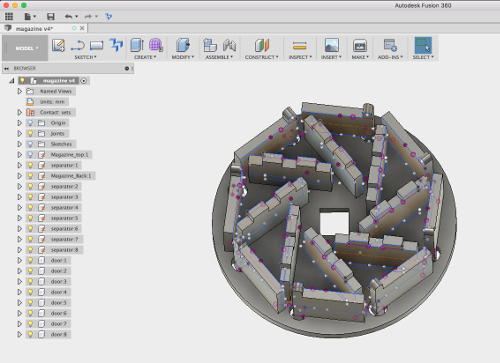Open the data panel grid icon
This screenshot has height=363, width=500.
point(9,16)
